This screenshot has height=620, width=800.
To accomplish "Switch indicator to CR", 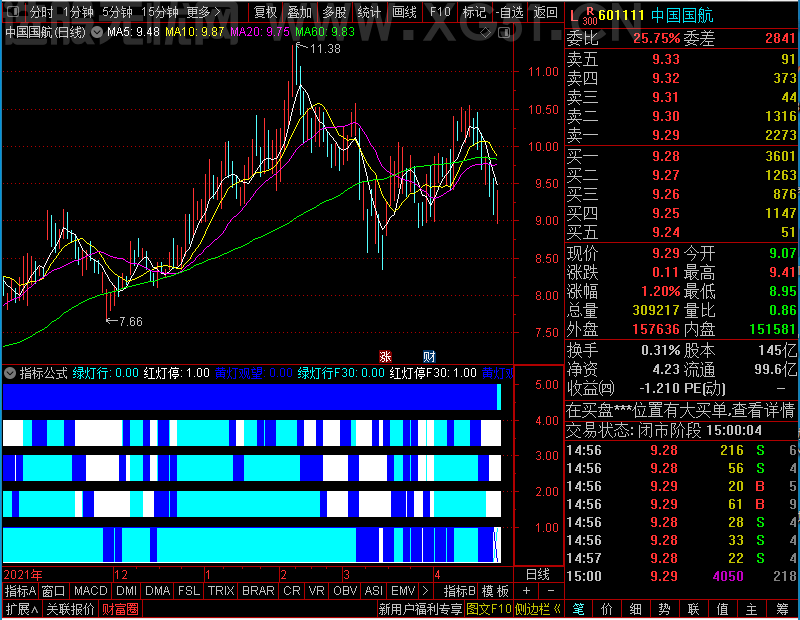I will (292, 591).
